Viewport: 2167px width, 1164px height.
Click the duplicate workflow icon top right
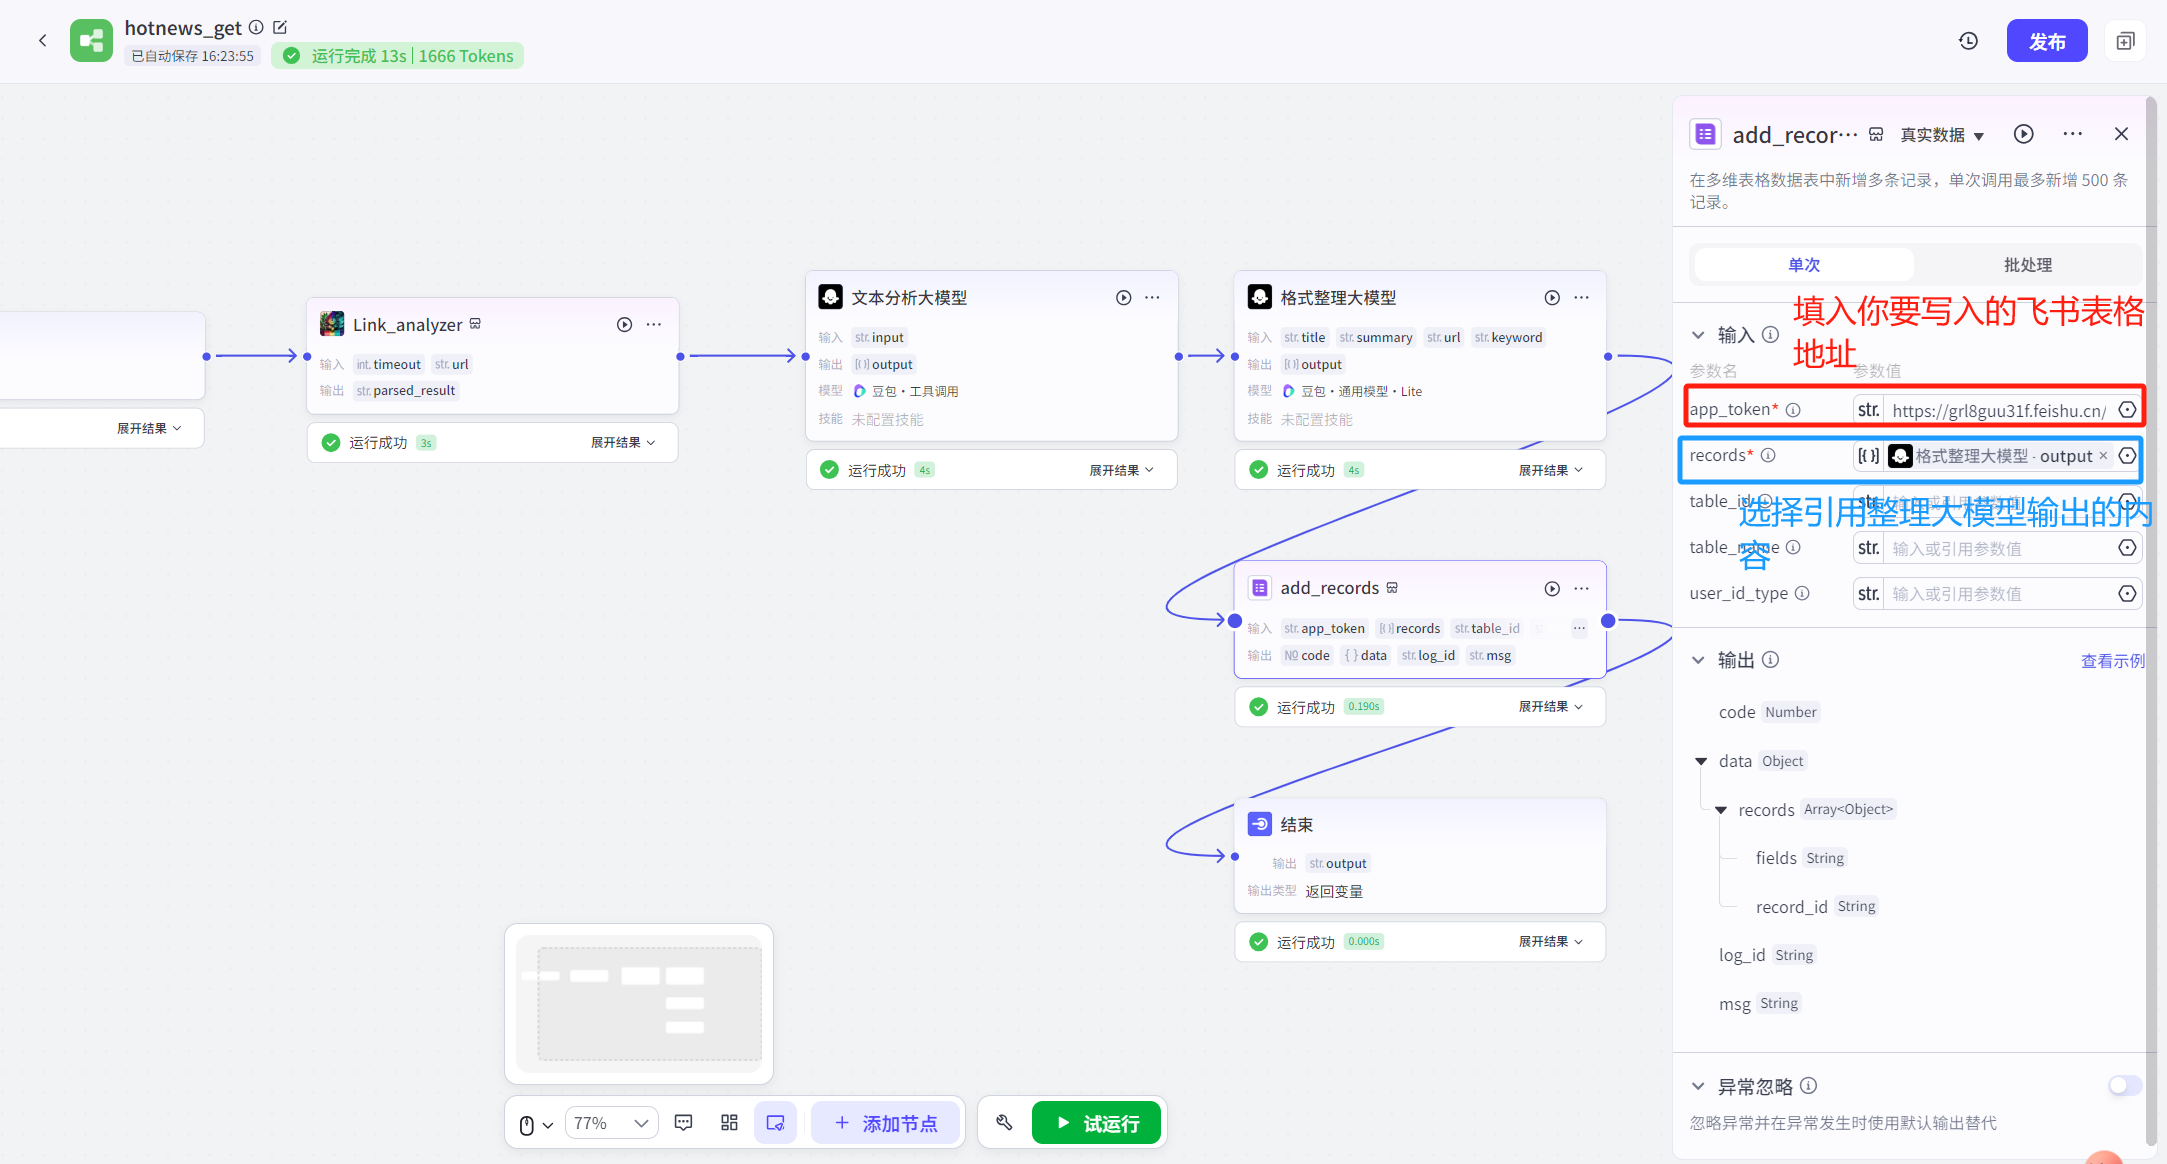tap(2125, 41)
